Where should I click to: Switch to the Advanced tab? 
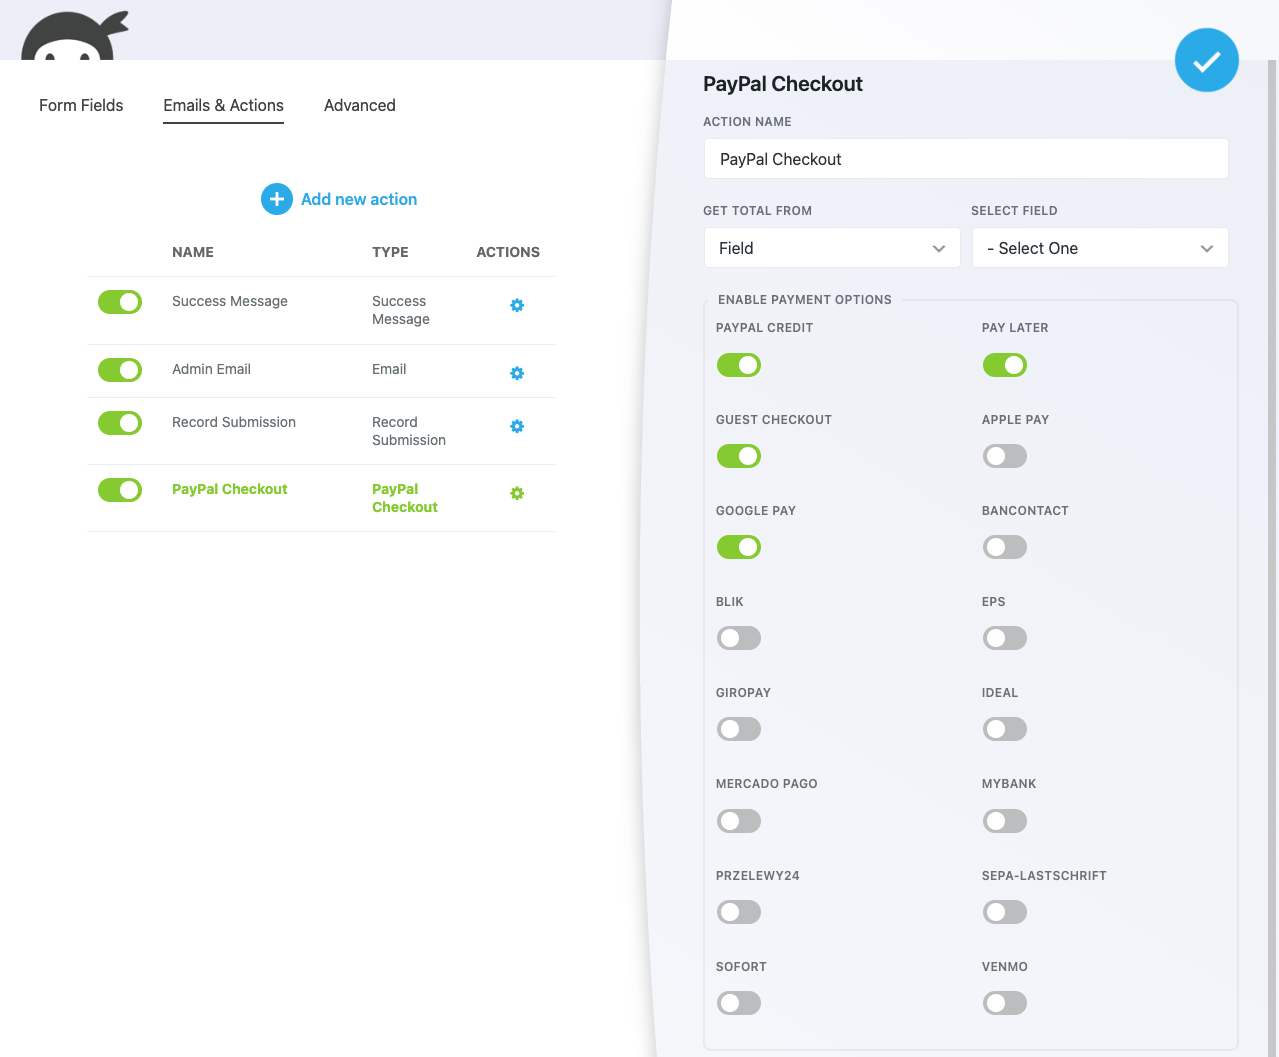(360, 105)
